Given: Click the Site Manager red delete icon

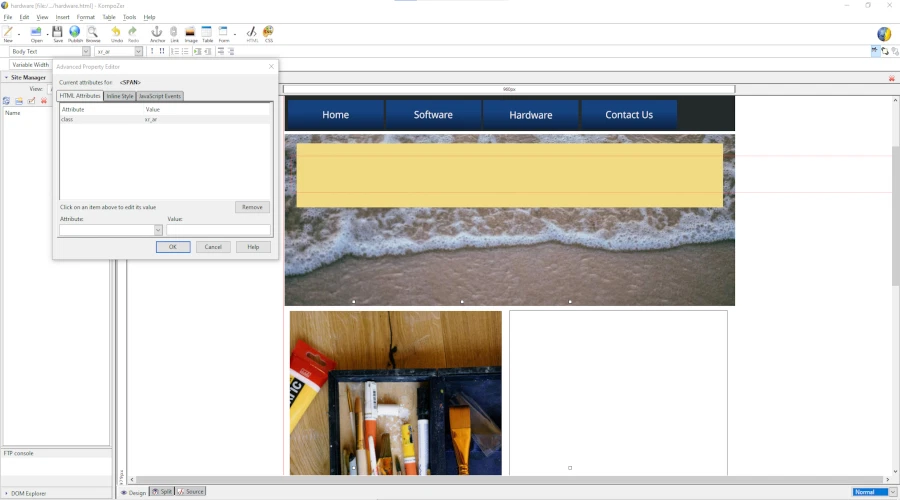Looking at the screenshot, I should [x=44, y=100].
